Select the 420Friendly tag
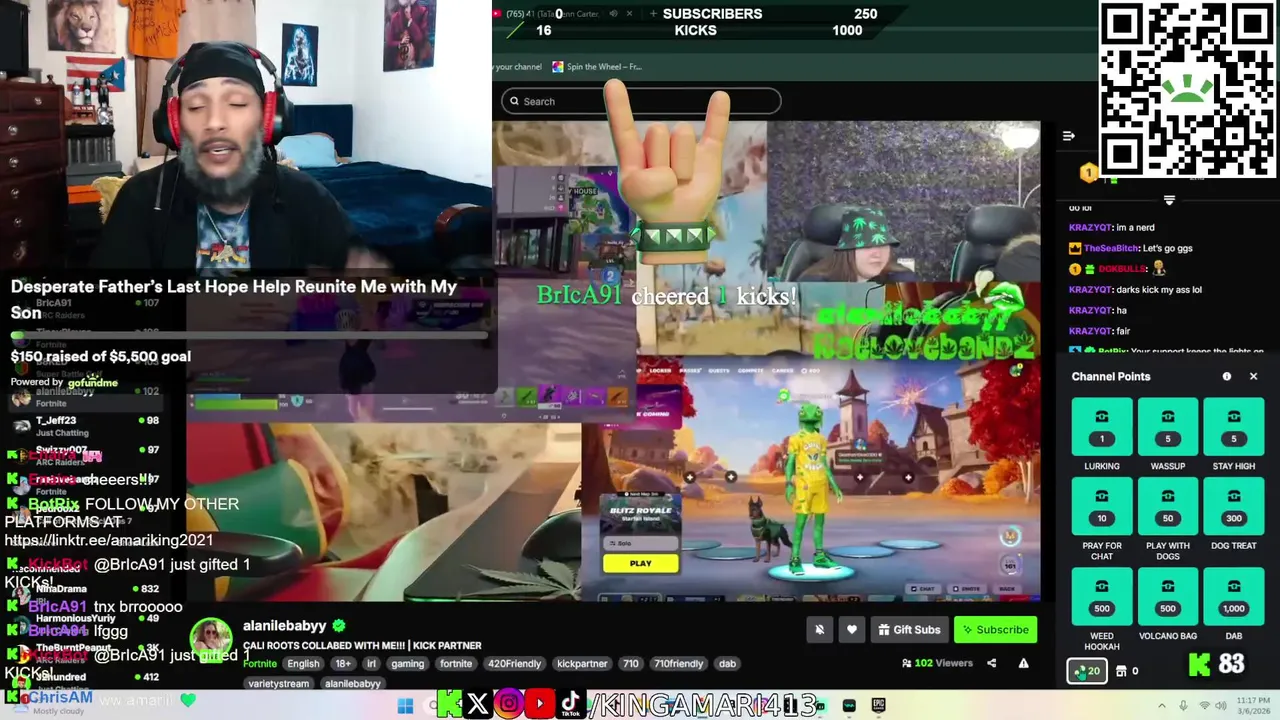This screenshot has height=720, width=1280. [514, 663]
